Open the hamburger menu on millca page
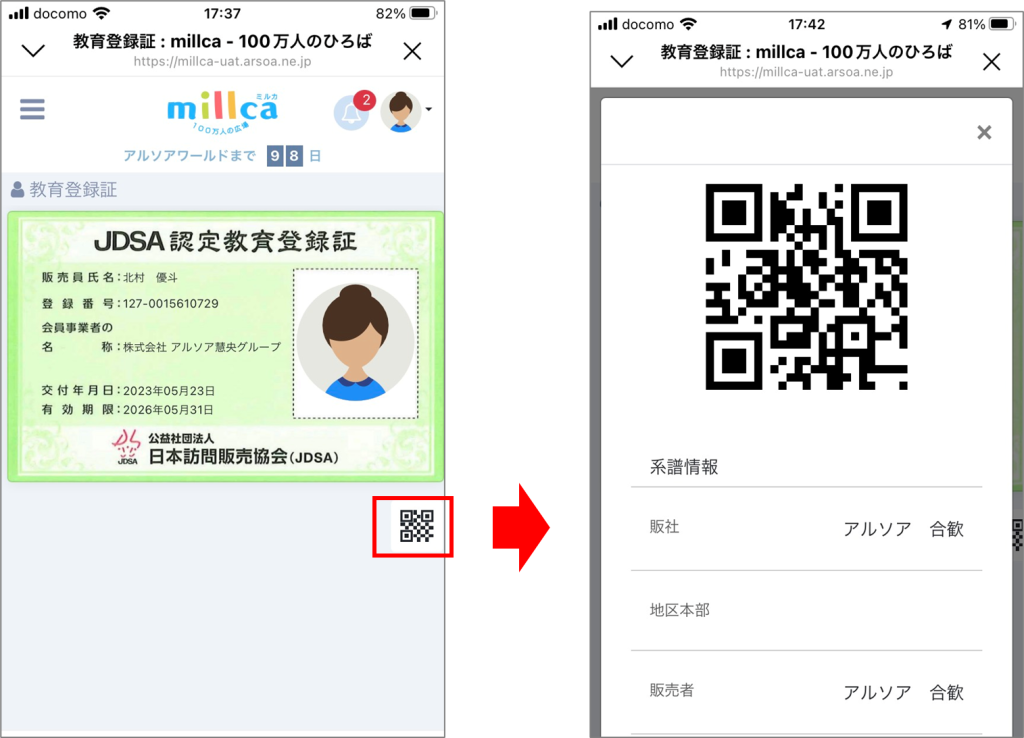1024x738 pixels. point(32,109)
